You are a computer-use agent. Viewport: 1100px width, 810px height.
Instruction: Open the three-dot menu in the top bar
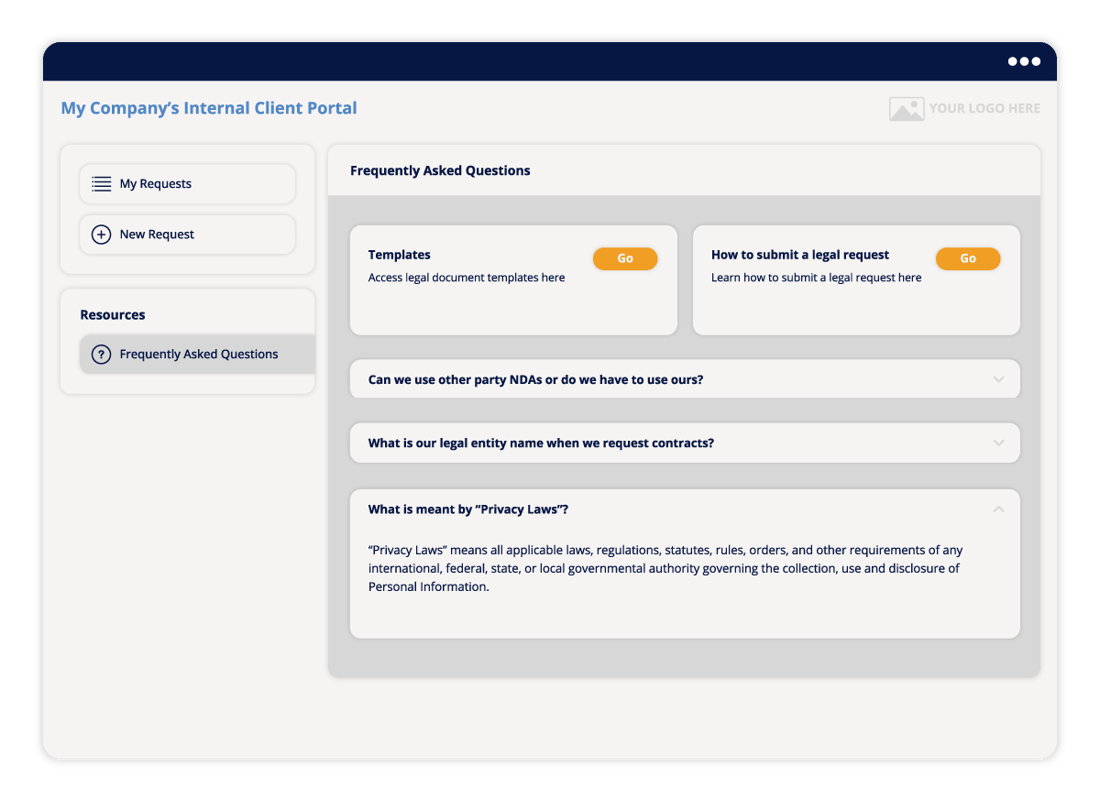point(1024,61)
